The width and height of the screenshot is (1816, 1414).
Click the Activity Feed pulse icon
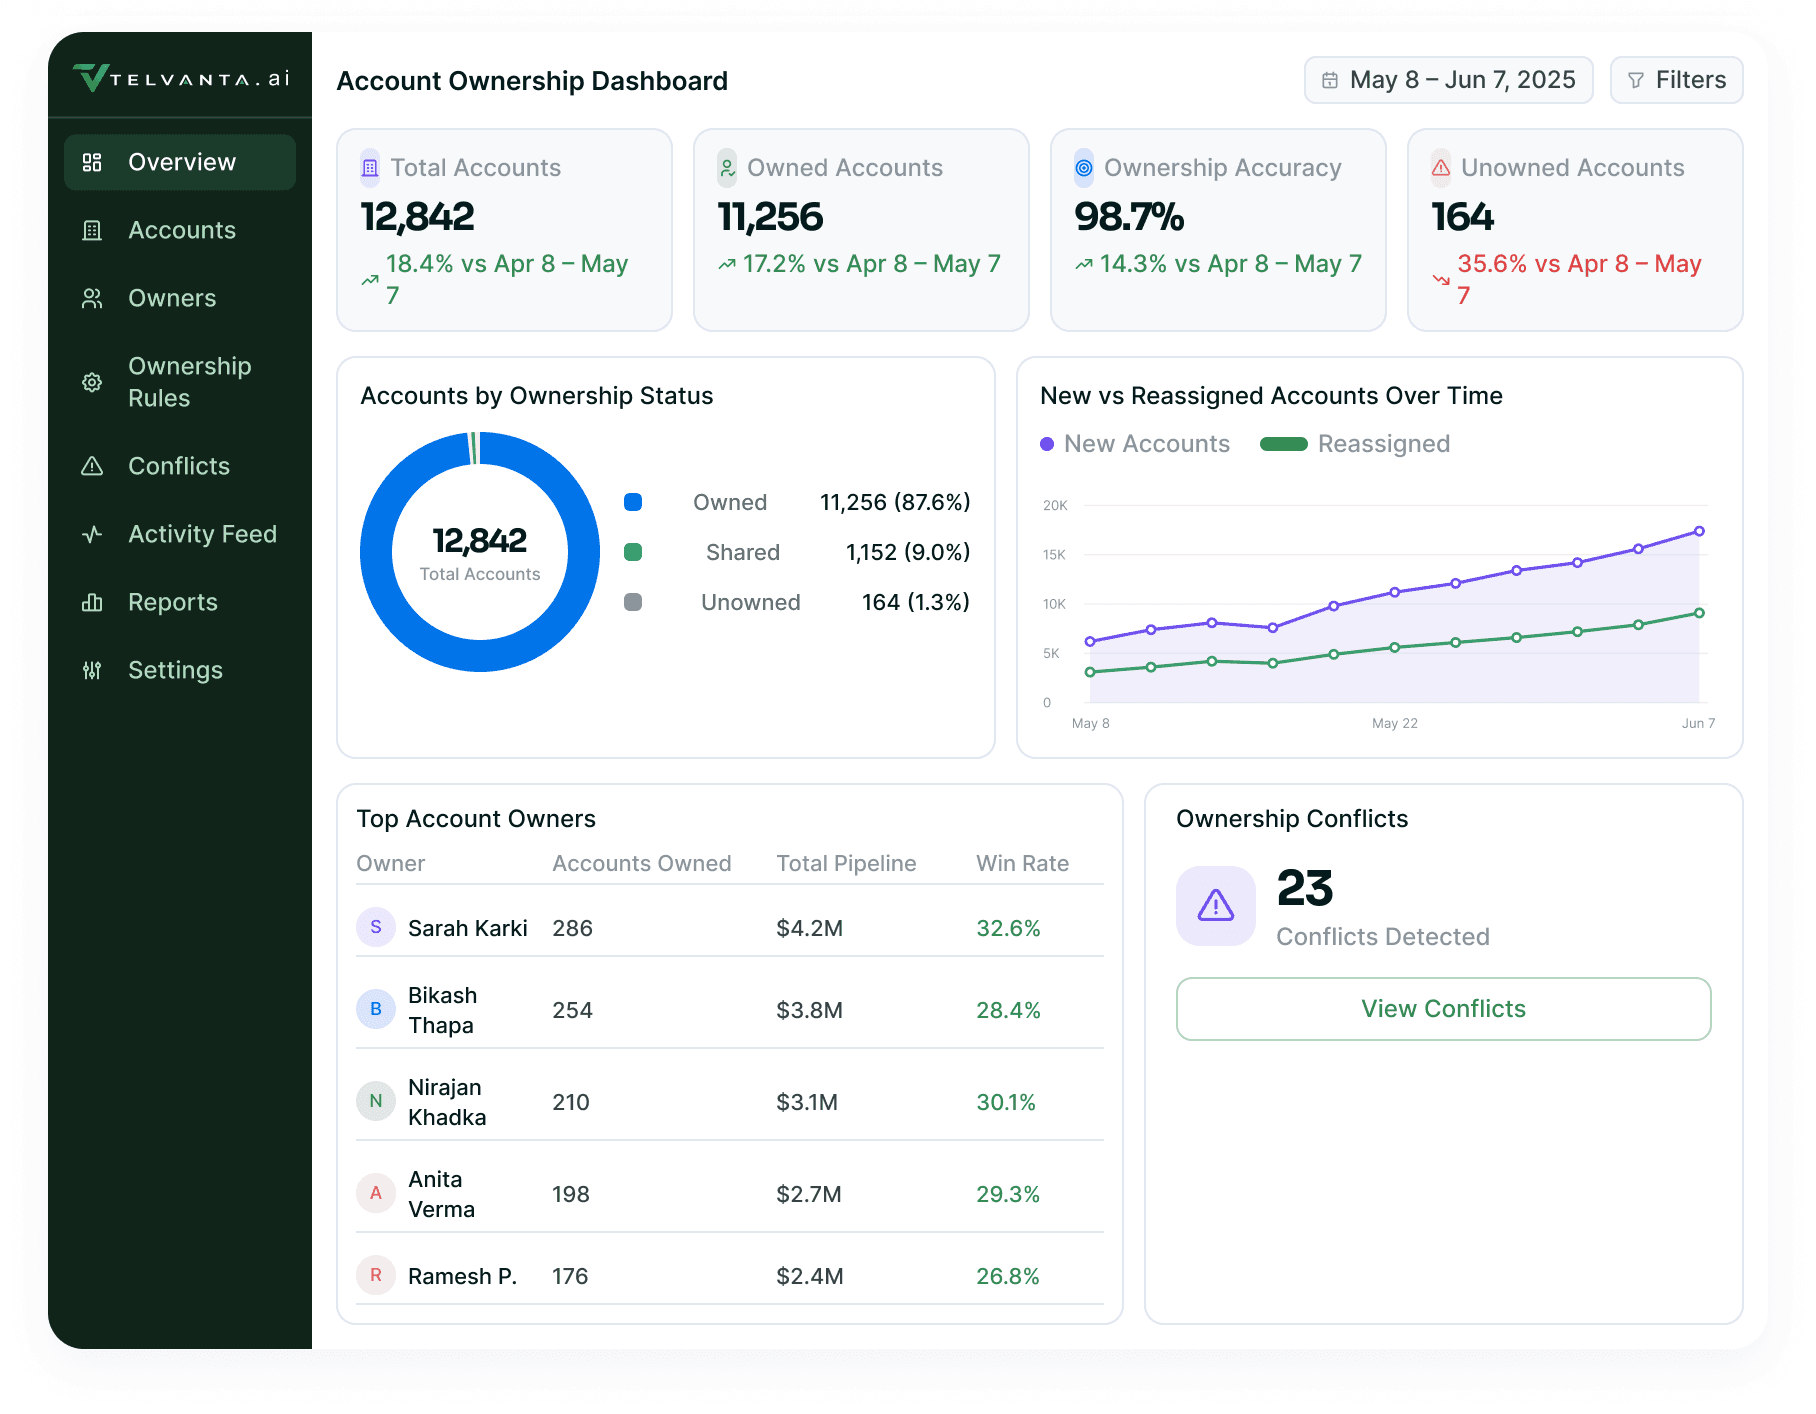(92, 534)
